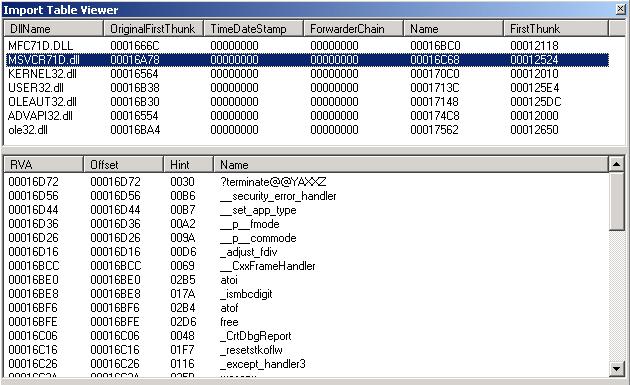Click Hint value 0048
This screenshot has width=630, height=385.
tap(182, 336)
